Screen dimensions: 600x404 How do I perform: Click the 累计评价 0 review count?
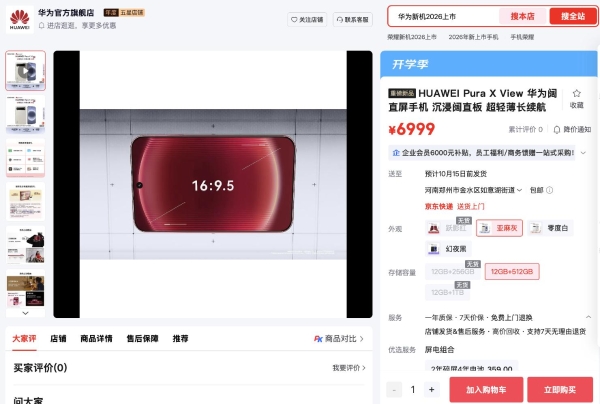[x=525, y=130]
